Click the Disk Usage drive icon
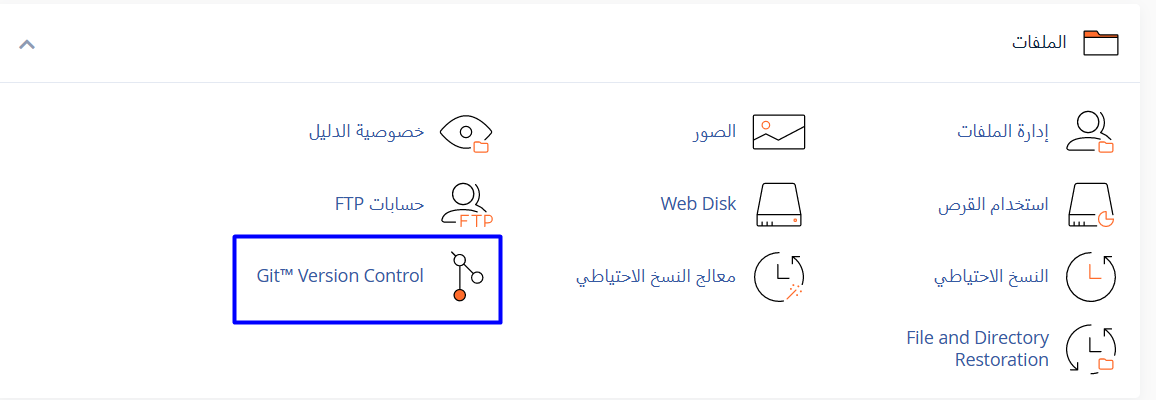This screenshot has height=400, width=1156. 1090,205
